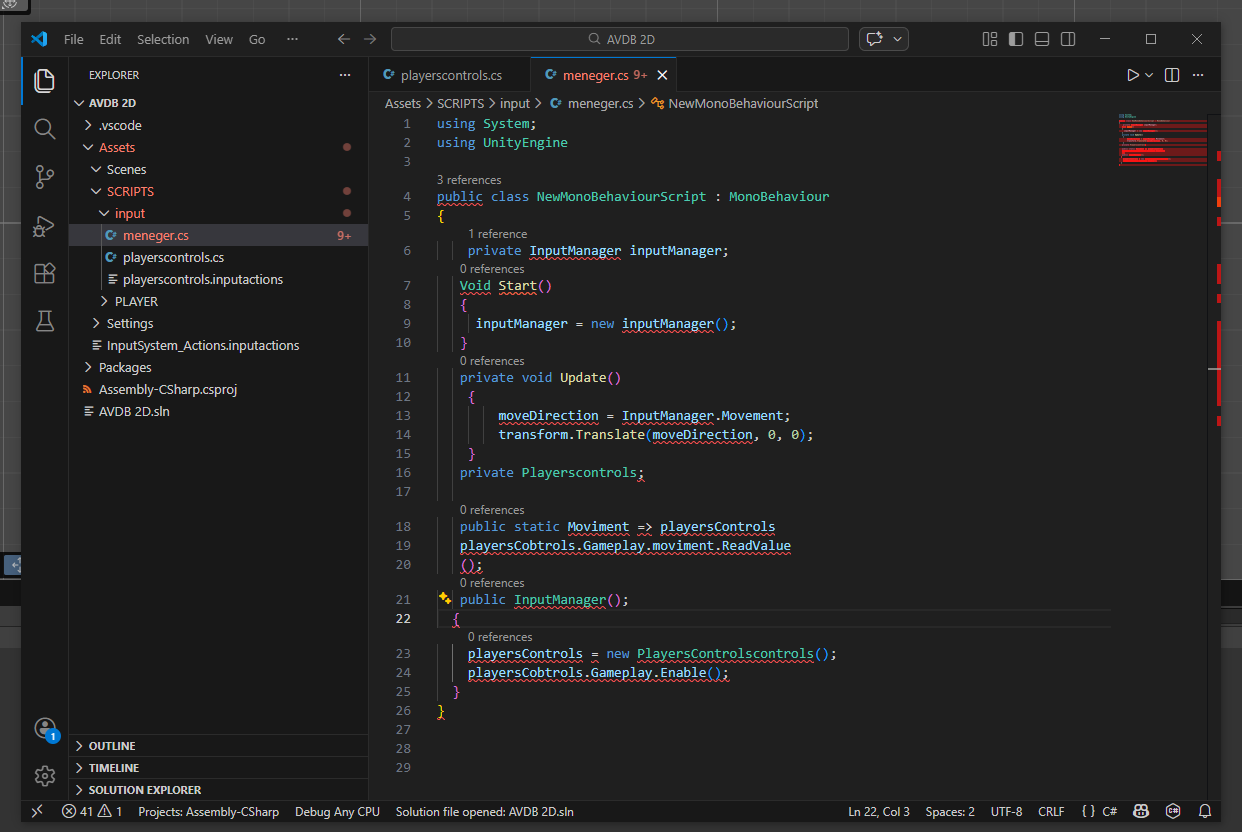Open the Search view in activity bar

(44, 128)
